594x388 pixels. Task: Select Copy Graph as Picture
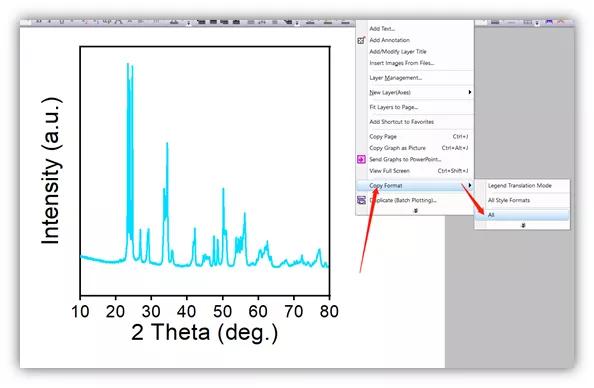(x=397, y=148)
